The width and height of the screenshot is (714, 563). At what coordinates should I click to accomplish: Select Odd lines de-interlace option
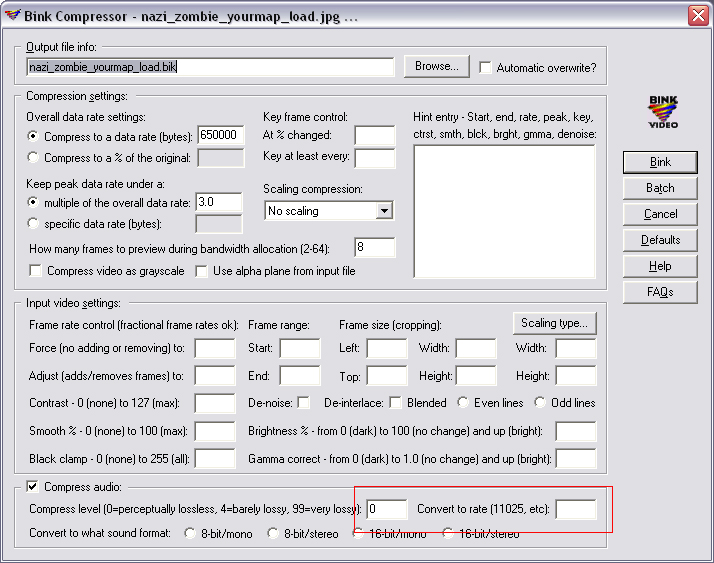tap(540, 402)
